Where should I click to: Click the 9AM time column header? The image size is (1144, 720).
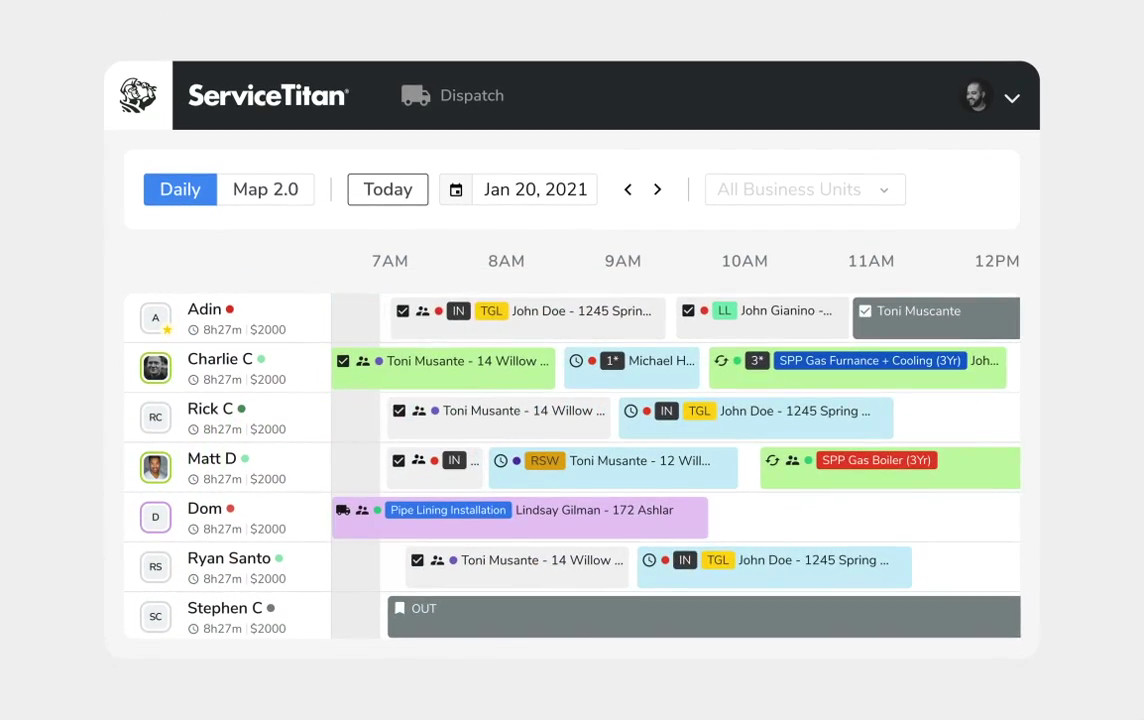622,261
